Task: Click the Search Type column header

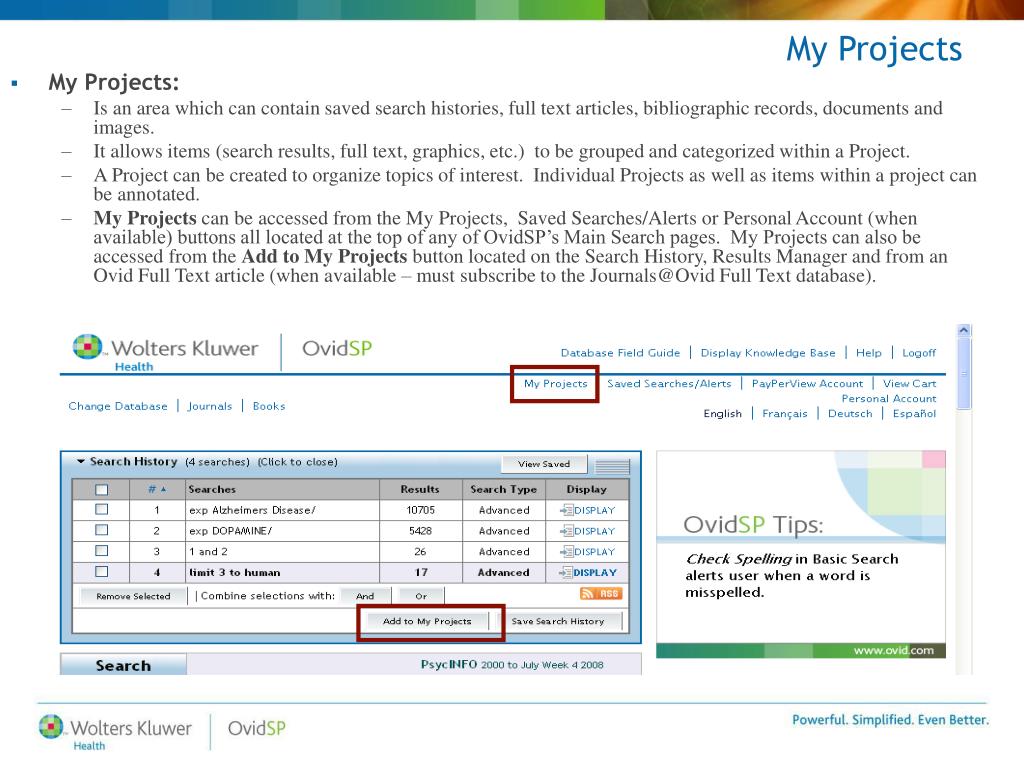Action: 504,489
